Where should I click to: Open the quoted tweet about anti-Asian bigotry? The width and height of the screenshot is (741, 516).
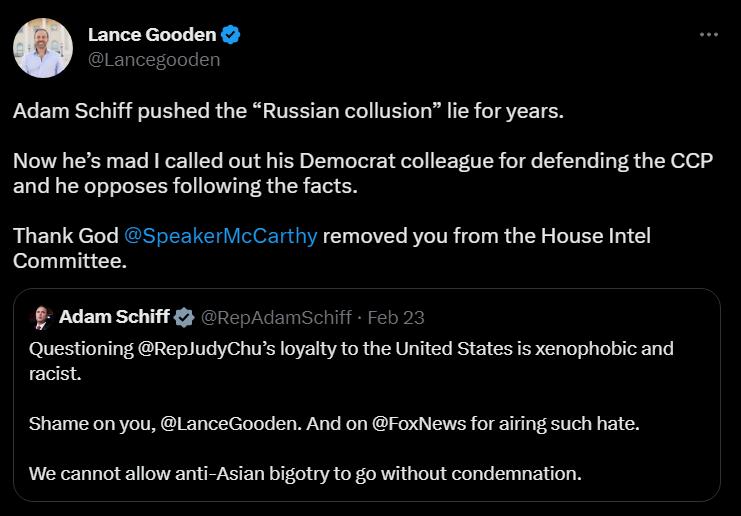point(367,395)
